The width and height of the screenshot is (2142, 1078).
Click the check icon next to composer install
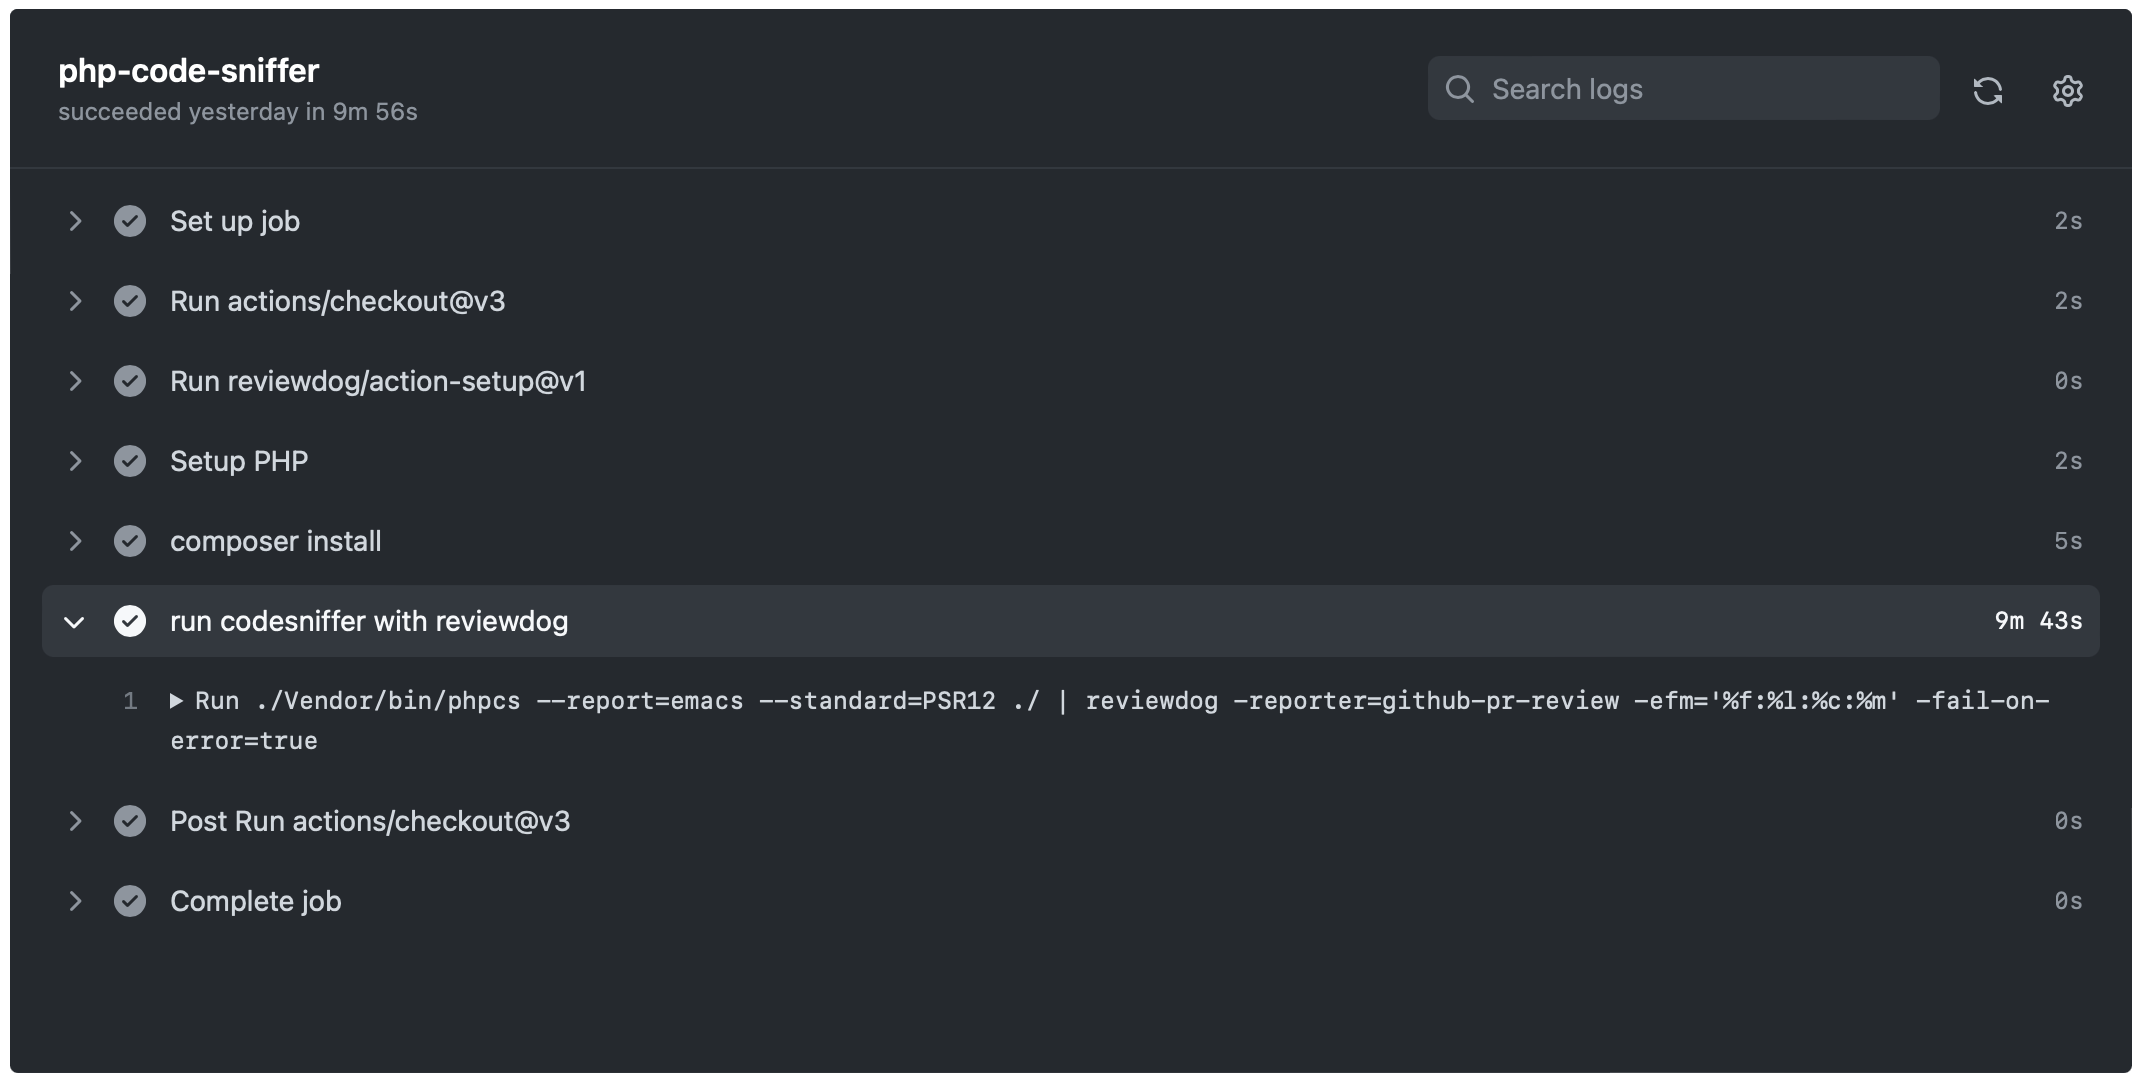point(130,541)
